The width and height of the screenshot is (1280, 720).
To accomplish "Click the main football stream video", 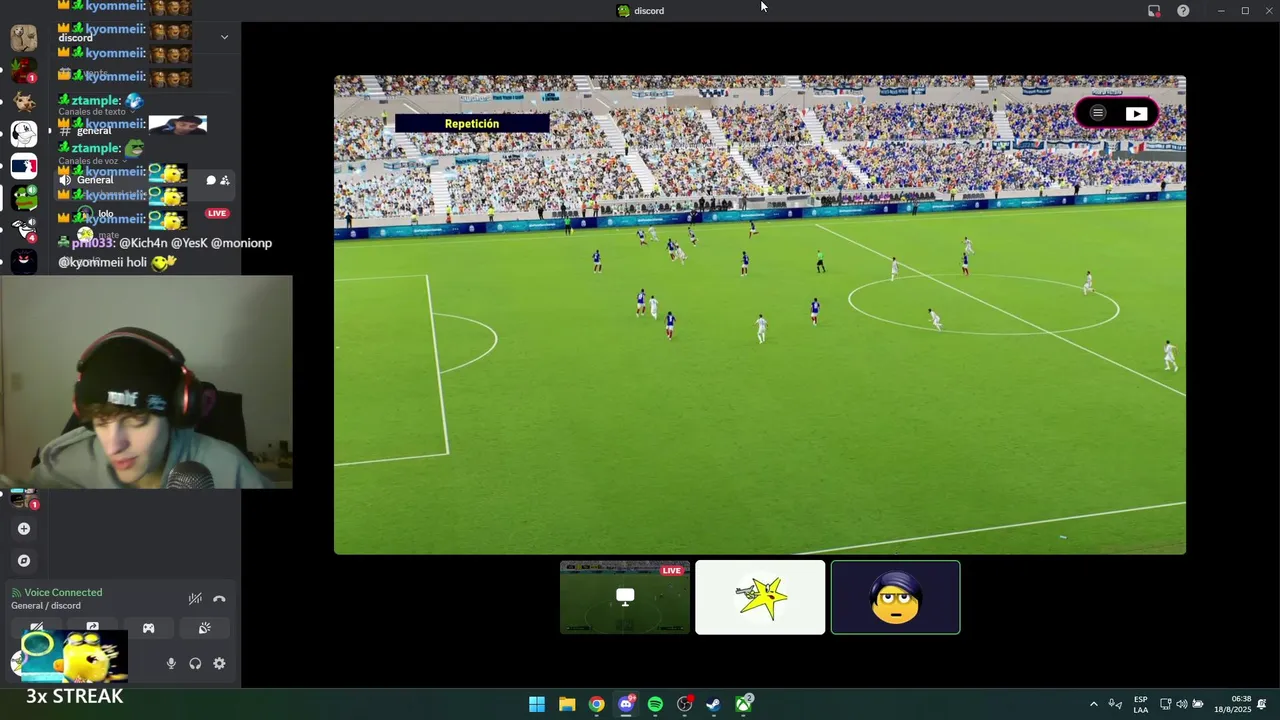I will tap(760, 315).
